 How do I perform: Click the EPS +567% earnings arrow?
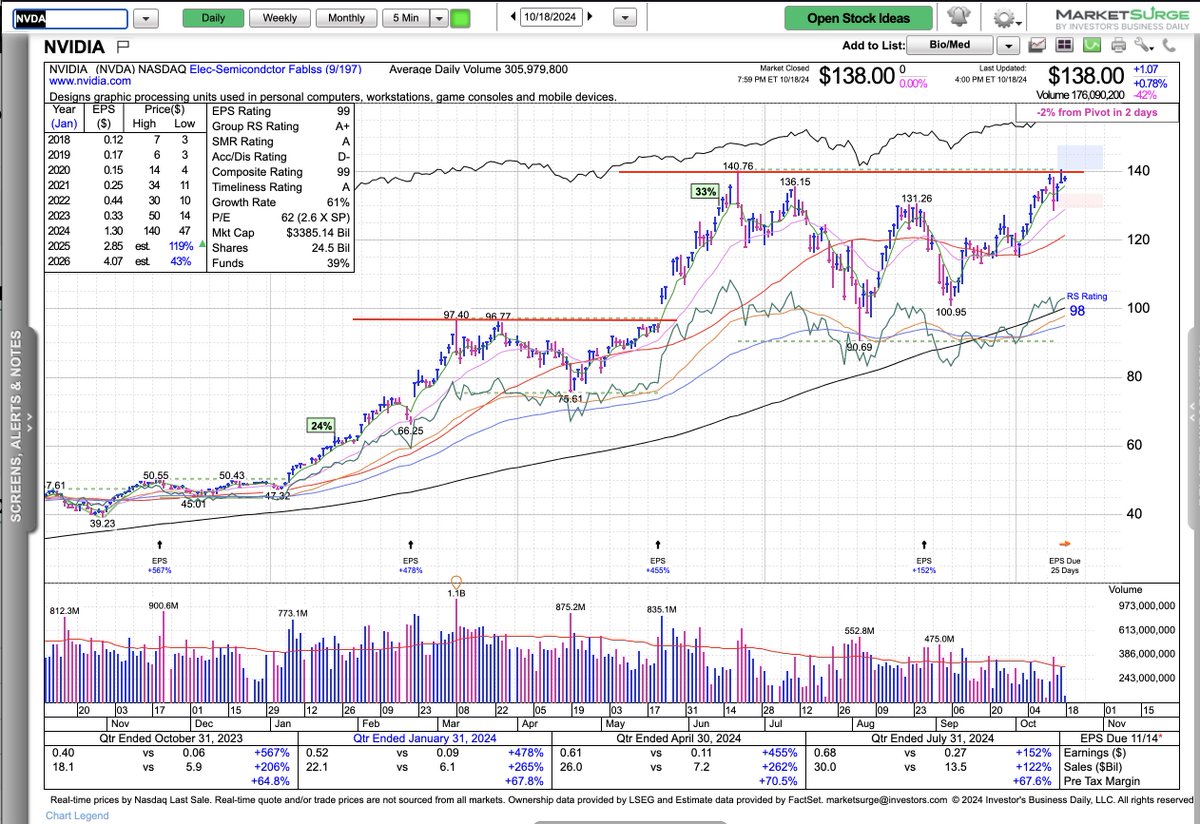pos(160,546)
